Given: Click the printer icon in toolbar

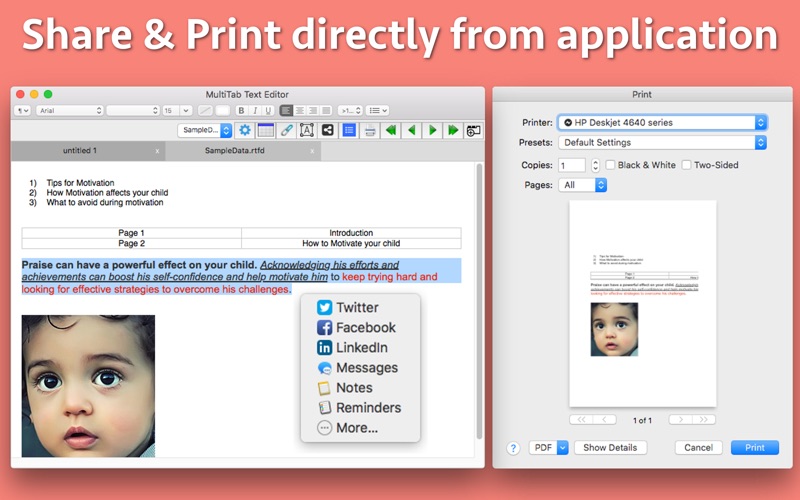Looking at the screenshot, I should point(370,131).
